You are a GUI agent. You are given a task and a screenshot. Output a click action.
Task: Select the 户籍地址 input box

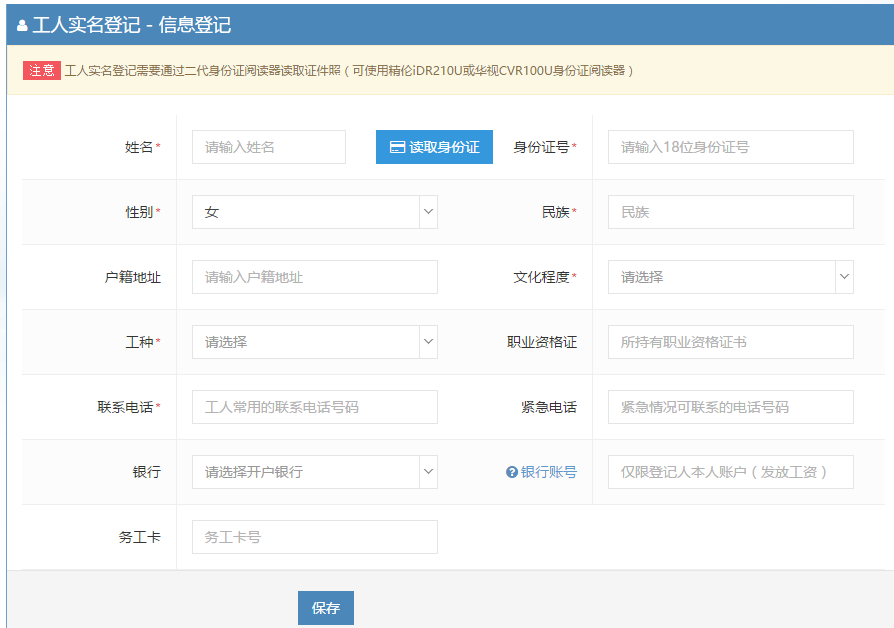click(314, 277)
